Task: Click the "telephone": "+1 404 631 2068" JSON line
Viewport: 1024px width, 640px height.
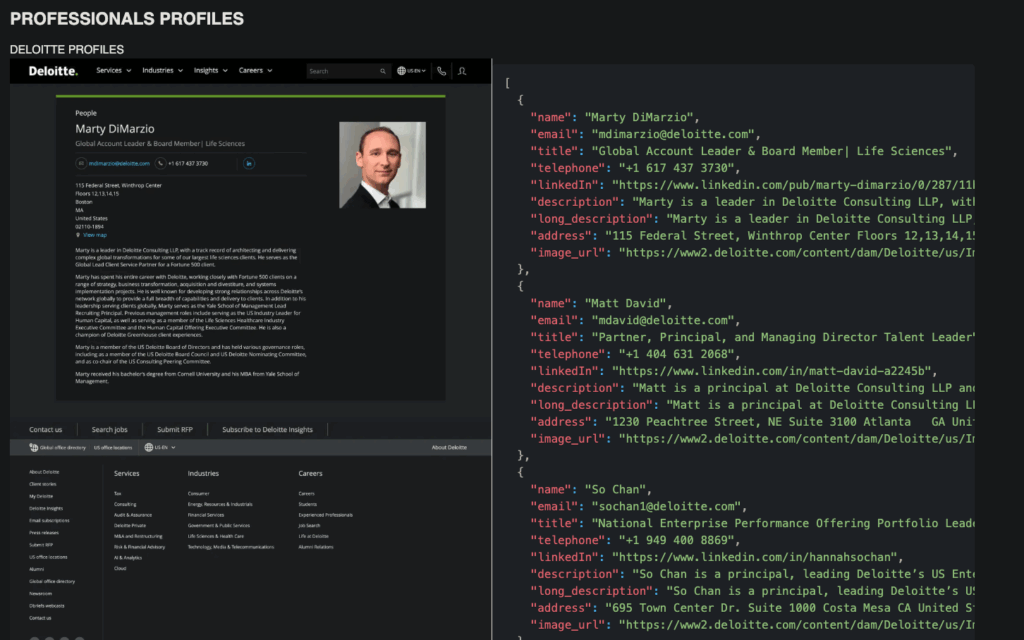Action: click(635, 354)
